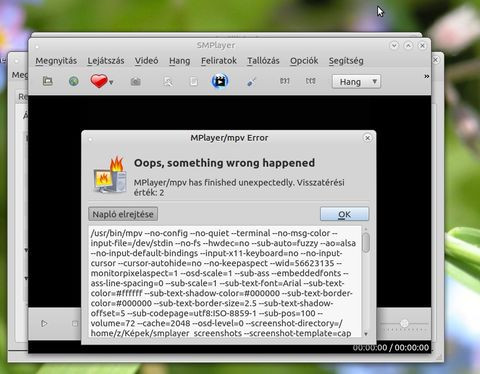Open the Videó menu
The image size is (480, 374).
[146, 61]
